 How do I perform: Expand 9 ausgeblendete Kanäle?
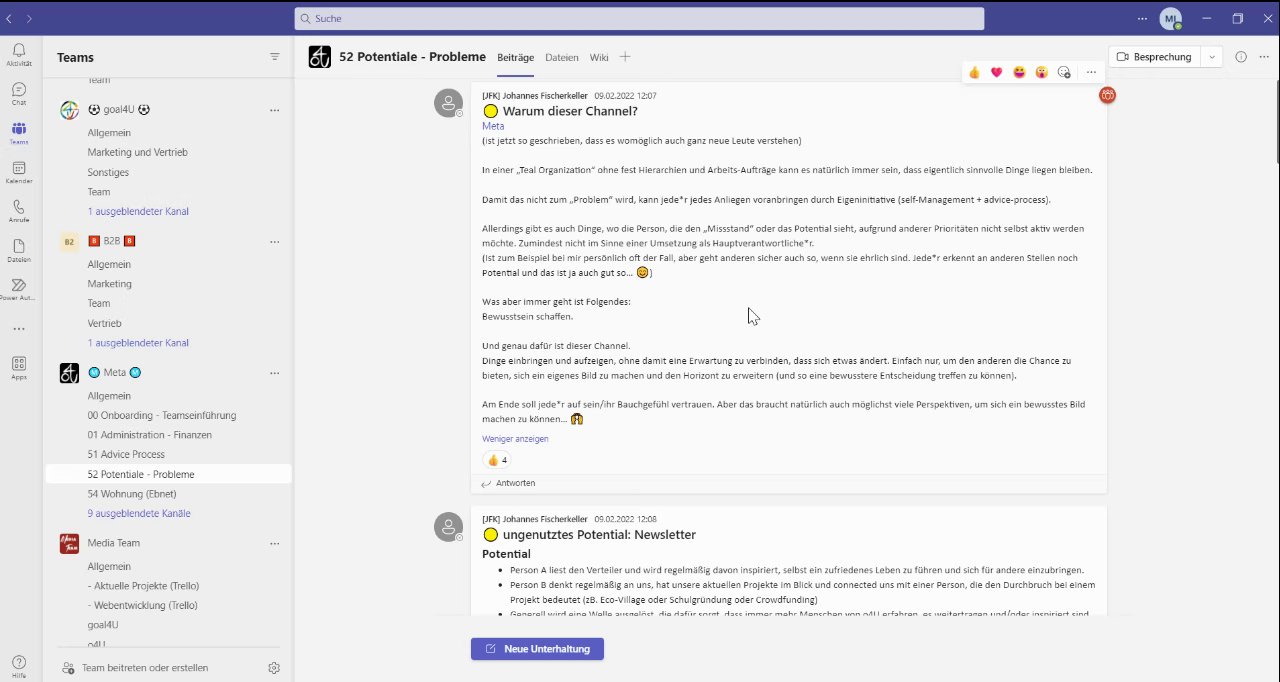pyautogui.click(x=138, y=513)
